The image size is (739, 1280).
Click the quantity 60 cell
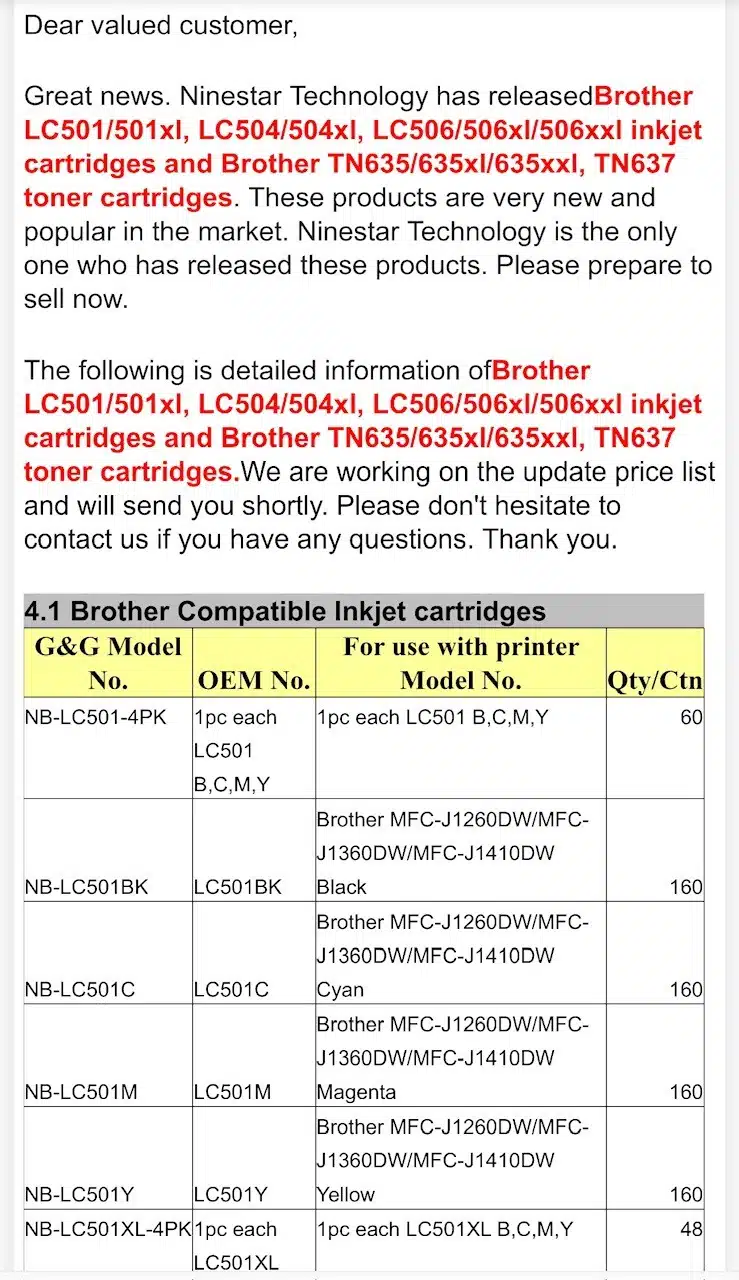pyautogui.click(x=691, y=717)
